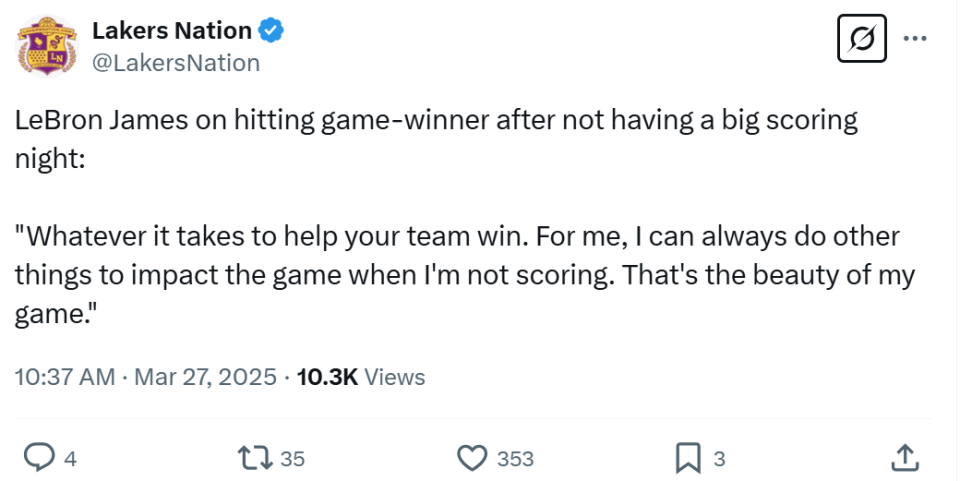
Task: Click the Mar 27, 2025 date
Action: coord(205,376)
